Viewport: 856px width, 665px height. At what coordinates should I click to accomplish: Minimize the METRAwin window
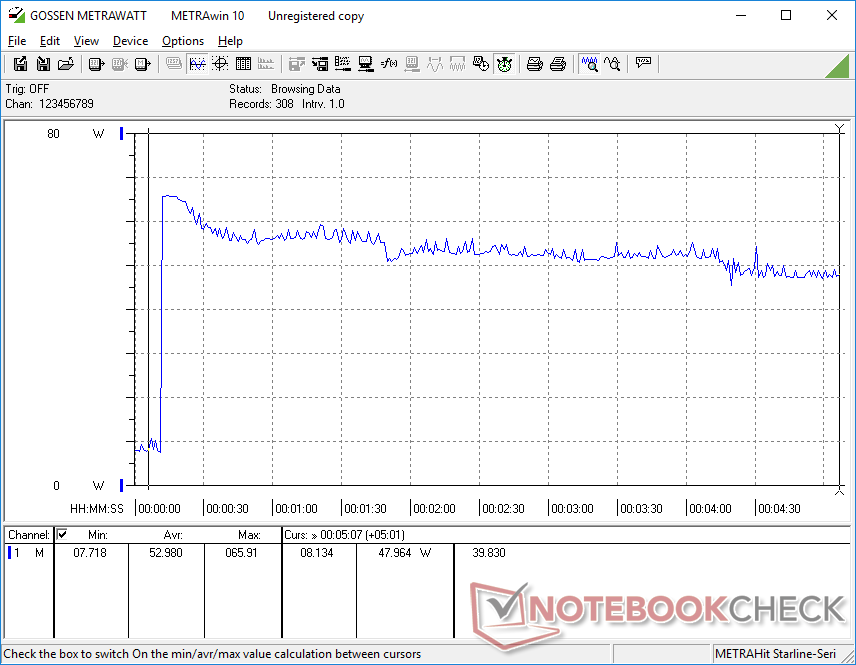tap(741, 15)
